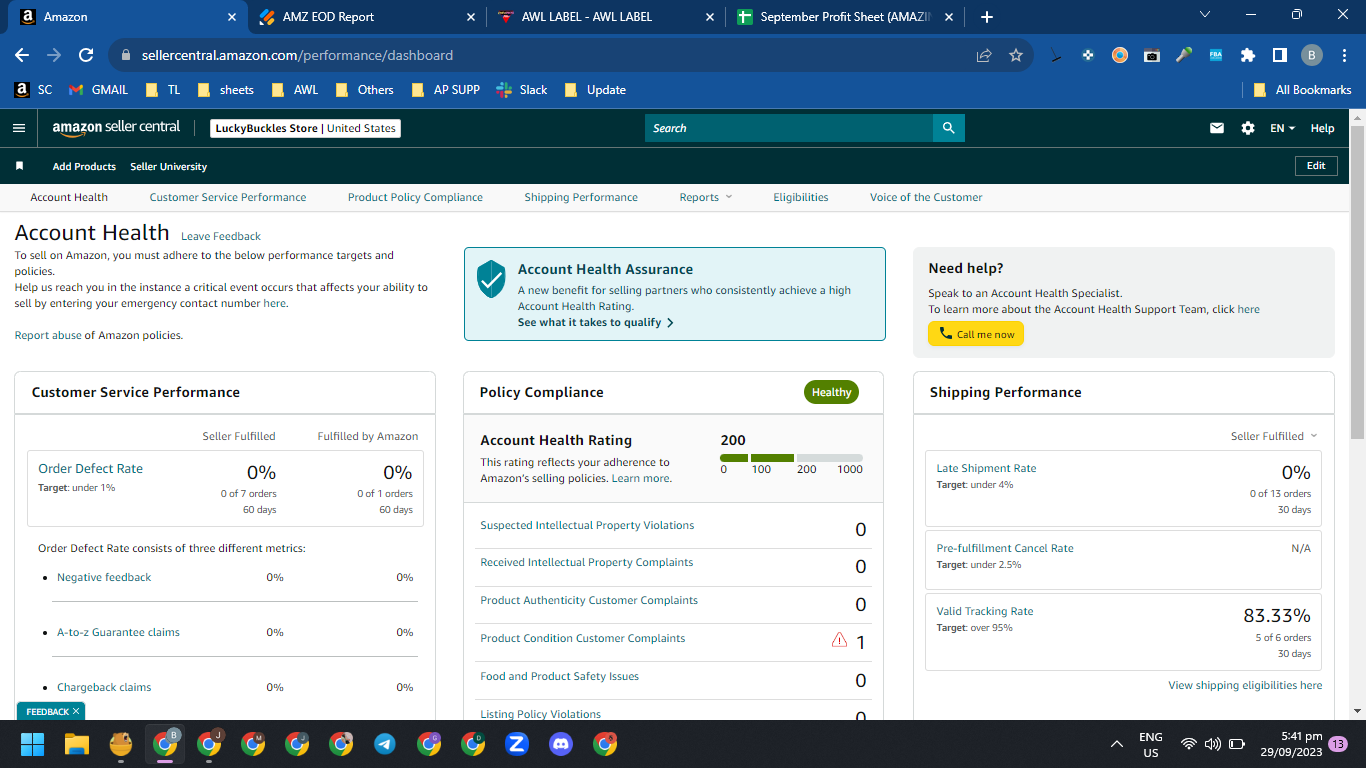Open a new browser tab
Screen dimensions: 1366x768
987,17
